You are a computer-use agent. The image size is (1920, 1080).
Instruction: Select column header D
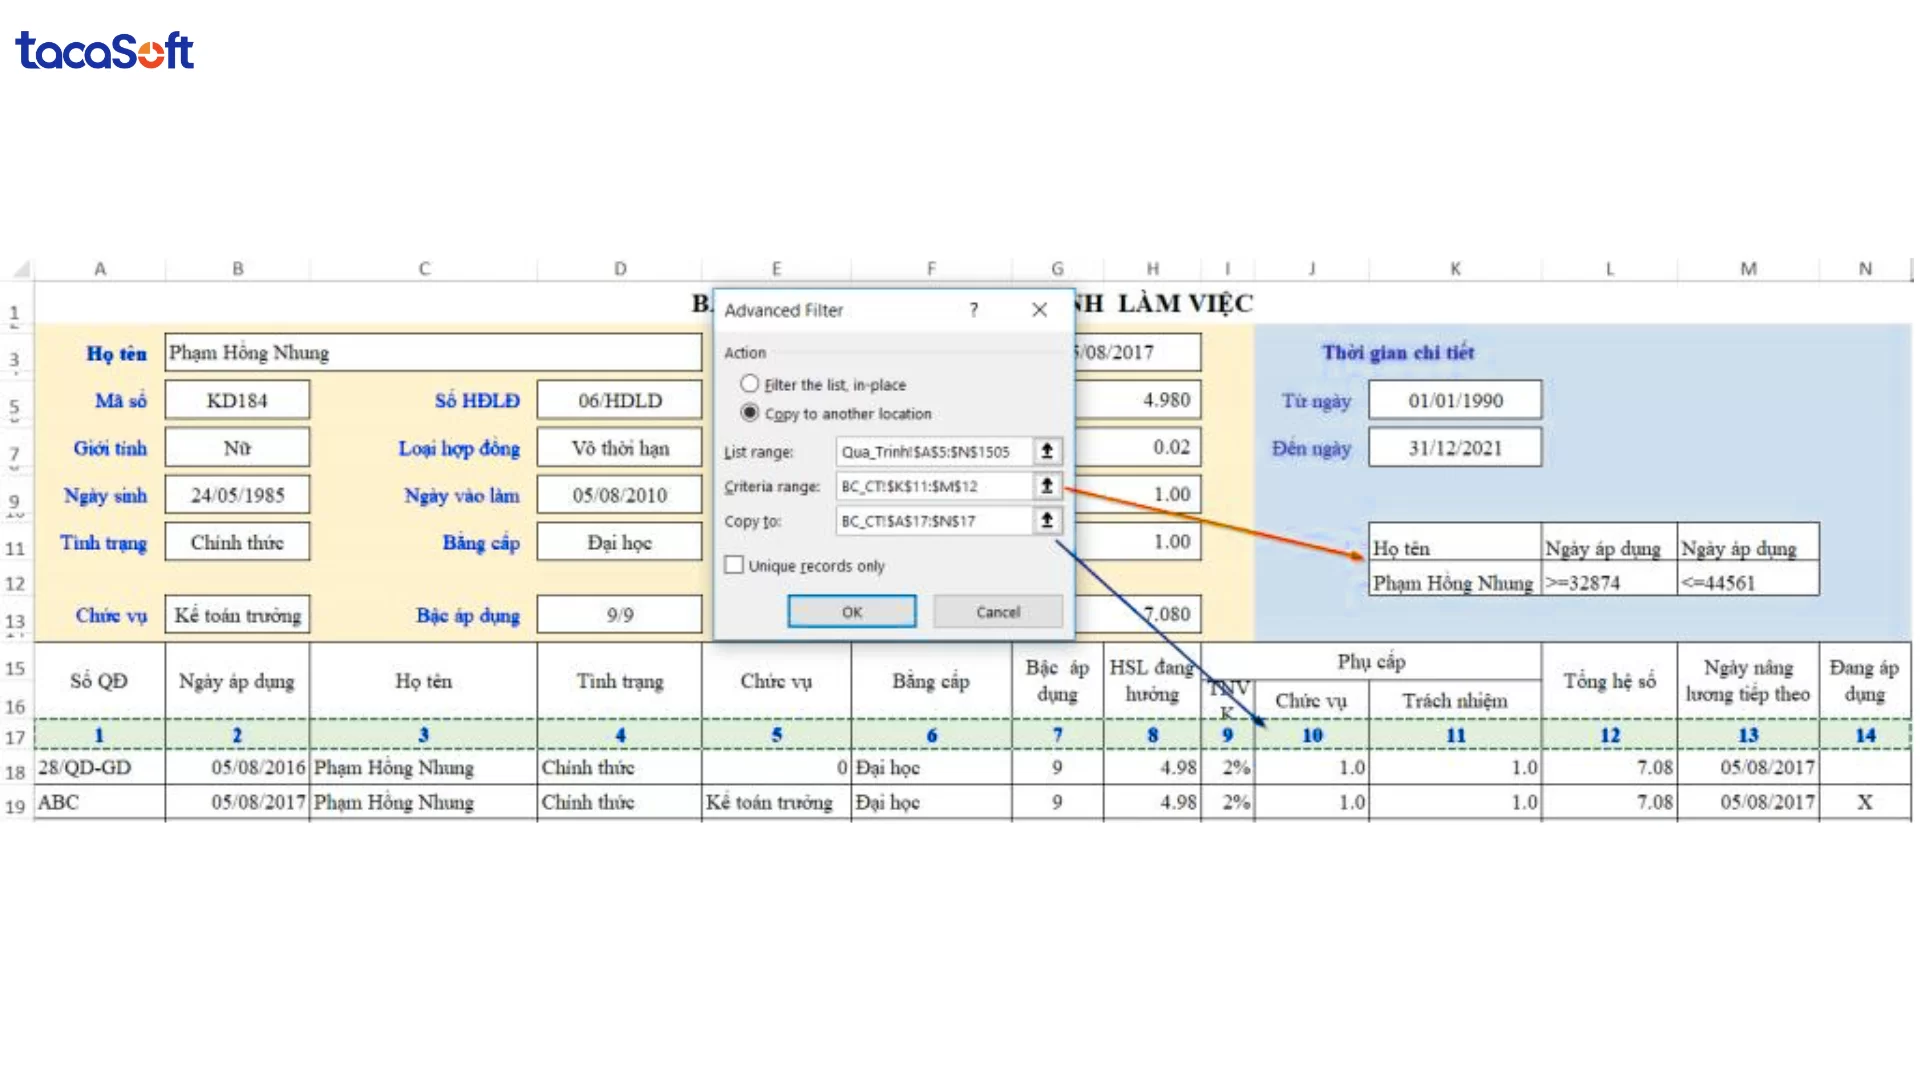pyautogui.click(x=620, y=268)
